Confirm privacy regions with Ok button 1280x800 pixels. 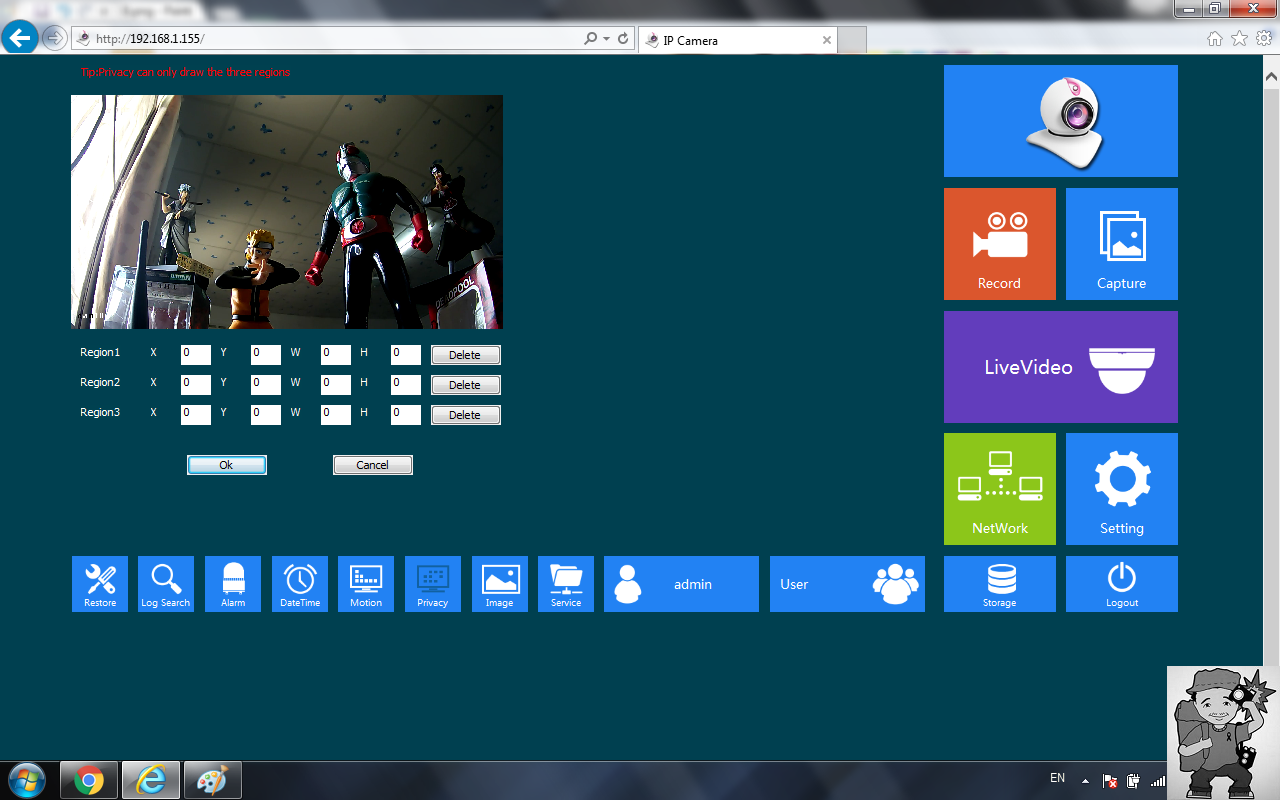(x=227, y=465)
